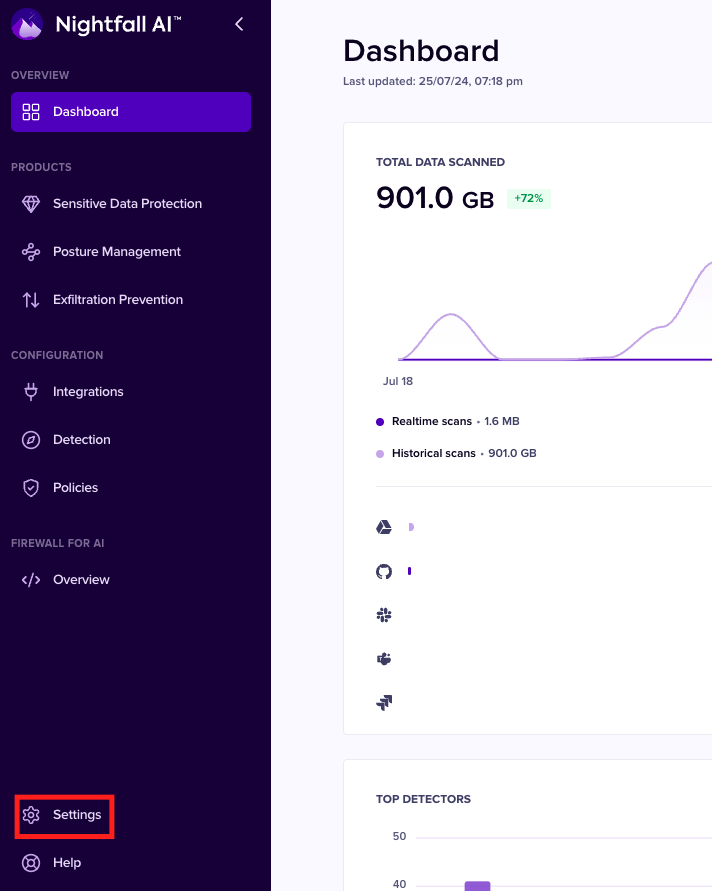The width and height of the screenshot is (712, 891).
Task: Click the Policies shield icon
Action: (x=31, y=488)
